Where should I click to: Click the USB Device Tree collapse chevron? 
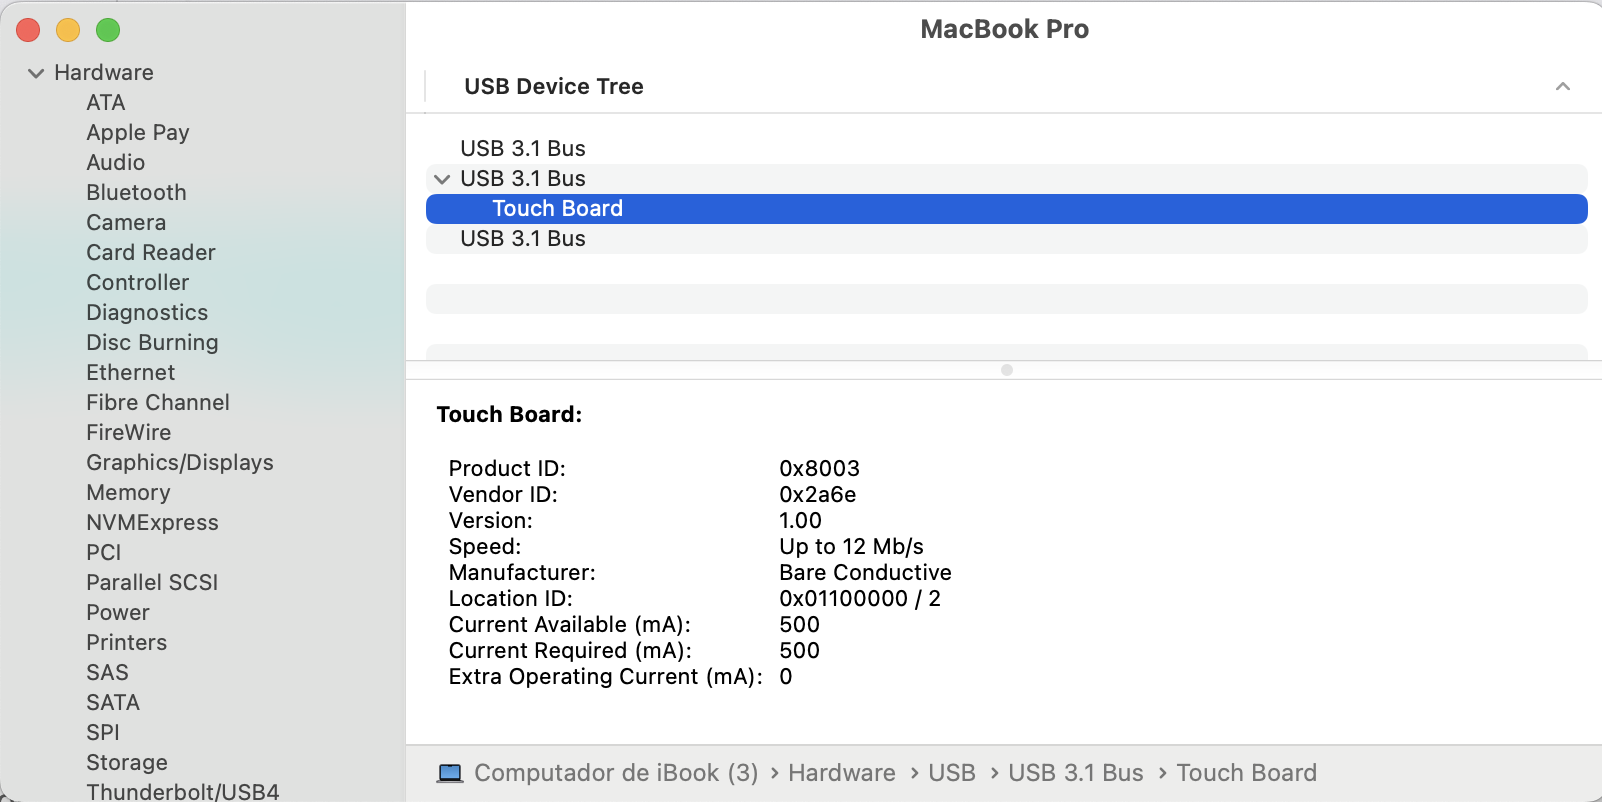coord(1562,87)
